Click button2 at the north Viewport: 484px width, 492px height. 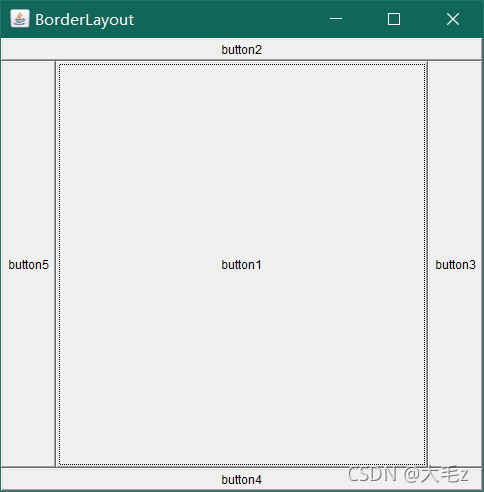(x=242, y=49)
